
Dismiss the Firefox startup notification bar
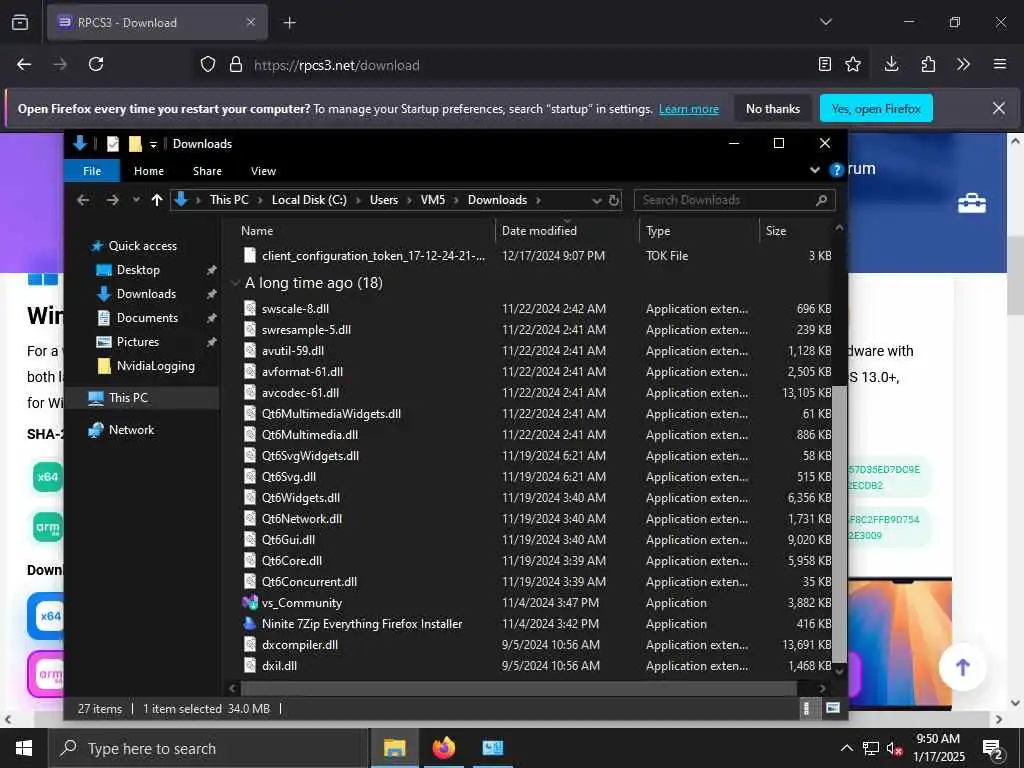999,108
